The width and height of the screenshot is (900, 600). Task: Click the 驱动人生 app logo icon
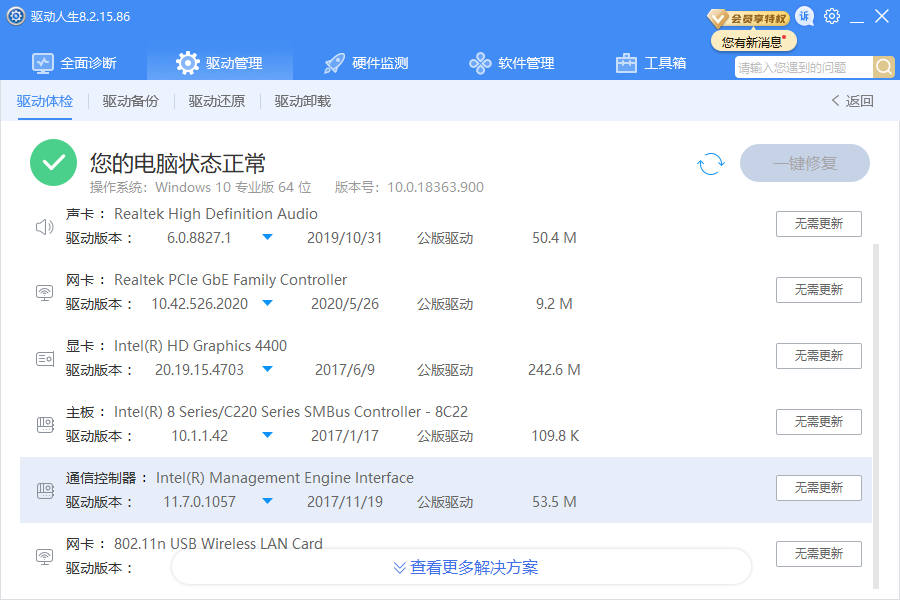[x=15, y=16]
